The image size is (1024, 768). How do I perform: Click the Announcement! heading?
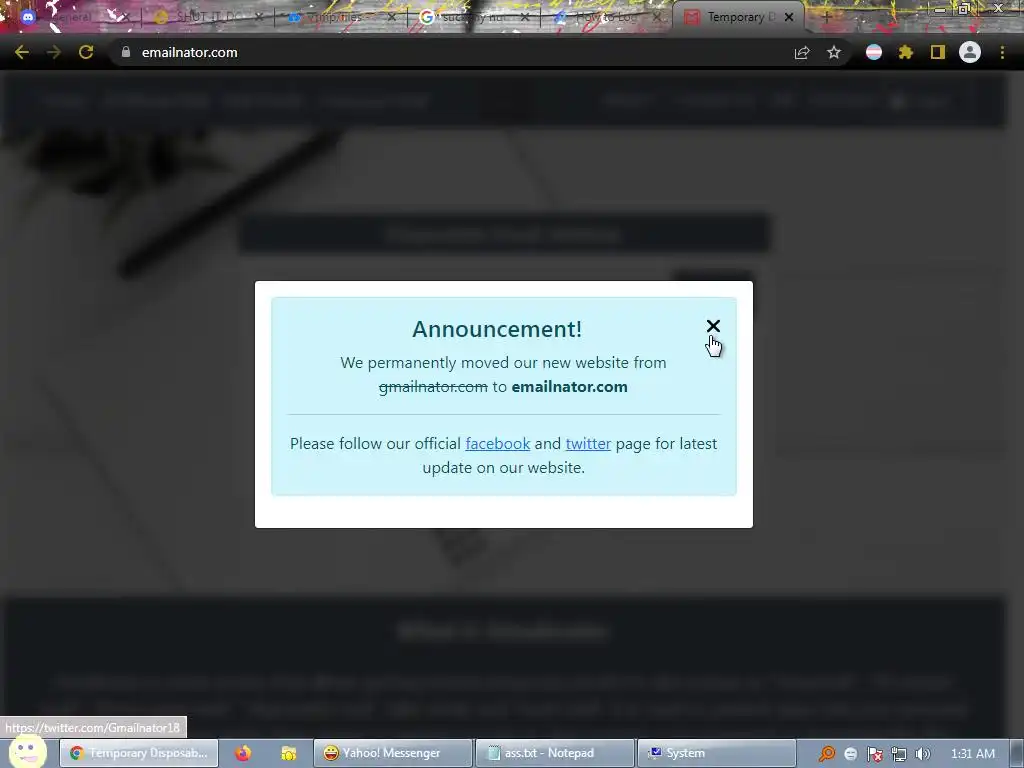(x=496, y=329)
